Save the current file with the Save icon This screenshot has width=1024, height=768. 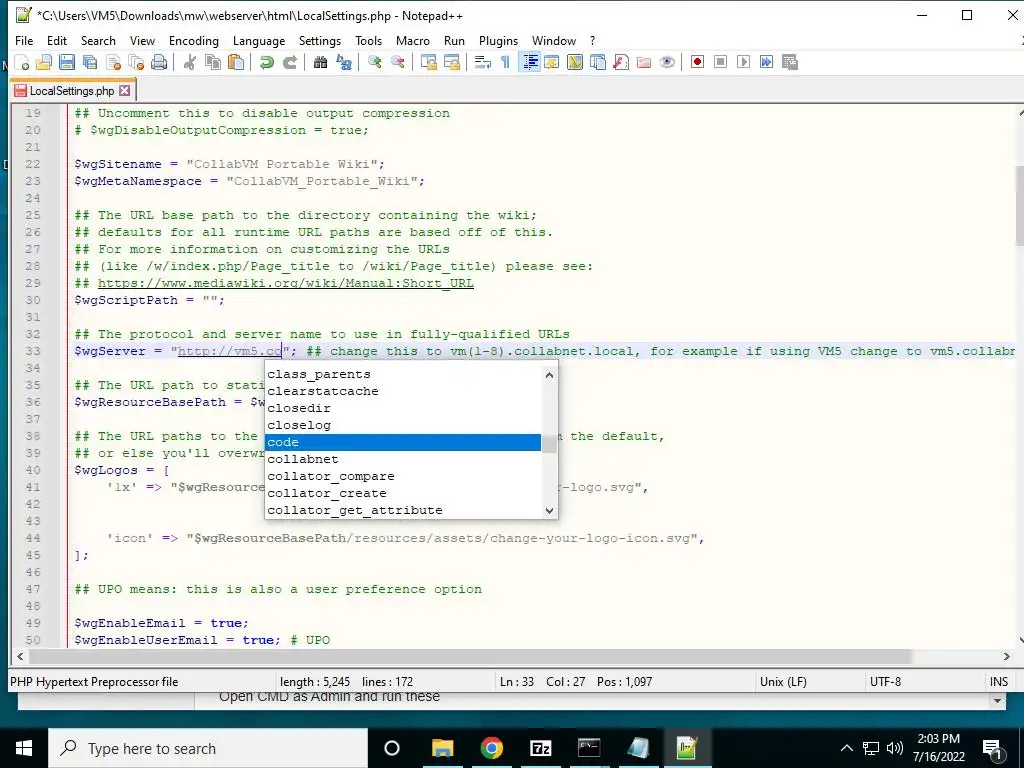(x=67, y=62)
